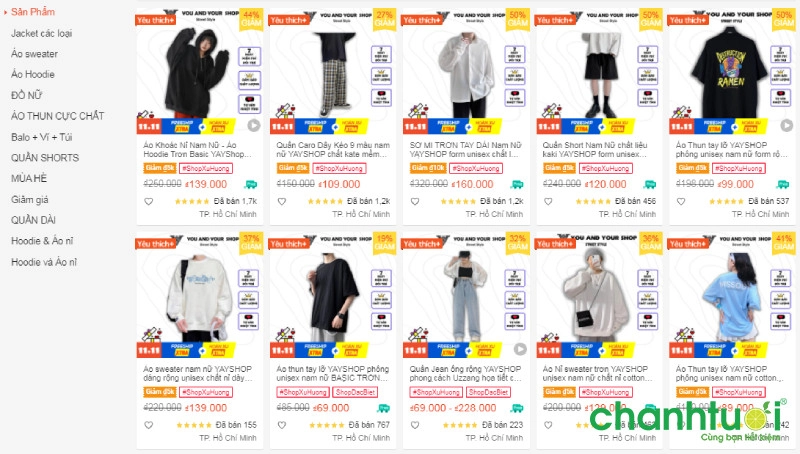Image resolution: width=800 pixels, height=454 pixels.
Task: Play video on black hoodie product image
Action: [x=254, y=125]
